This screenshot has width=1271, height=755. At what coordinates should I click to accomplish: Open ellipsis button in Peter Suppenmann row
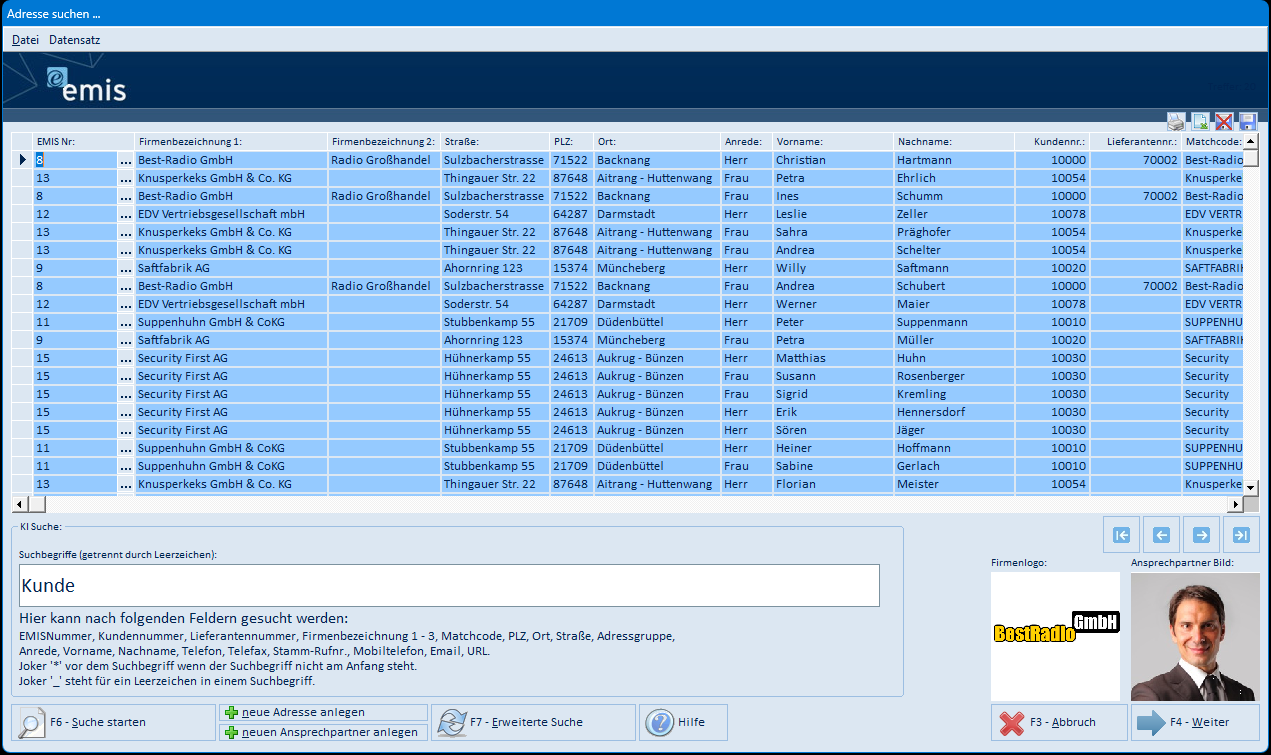point(125,322)
